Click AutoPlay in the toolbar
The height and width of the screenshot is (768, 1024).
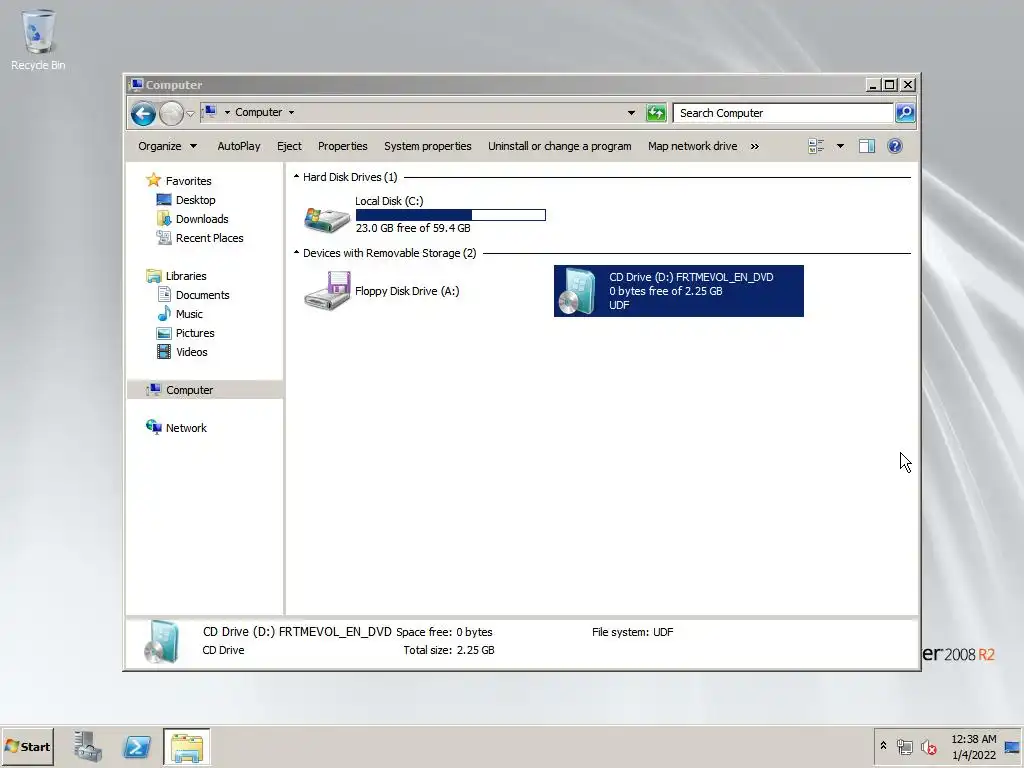(238, 146)
